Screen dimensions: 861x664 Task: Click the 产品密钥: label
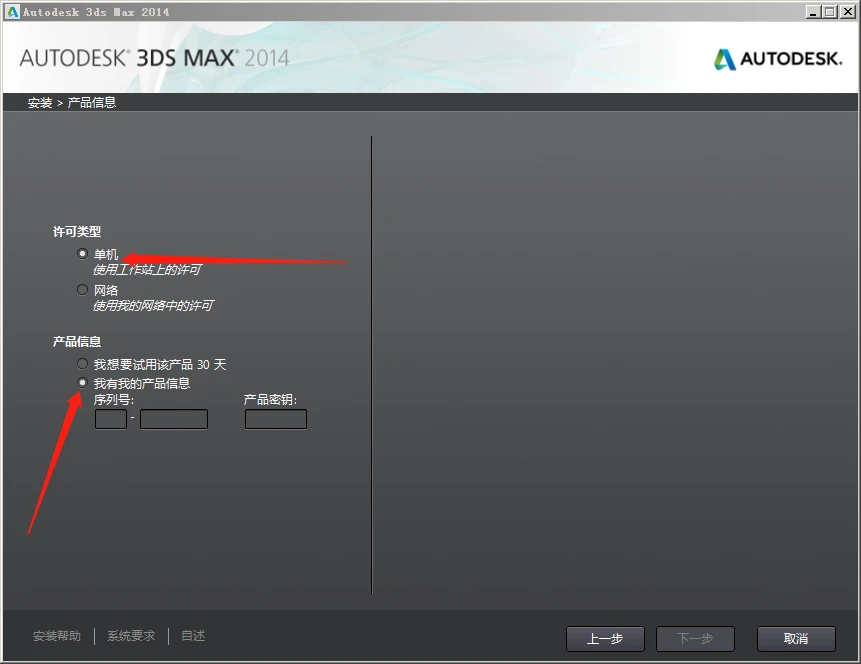(270, 400)
